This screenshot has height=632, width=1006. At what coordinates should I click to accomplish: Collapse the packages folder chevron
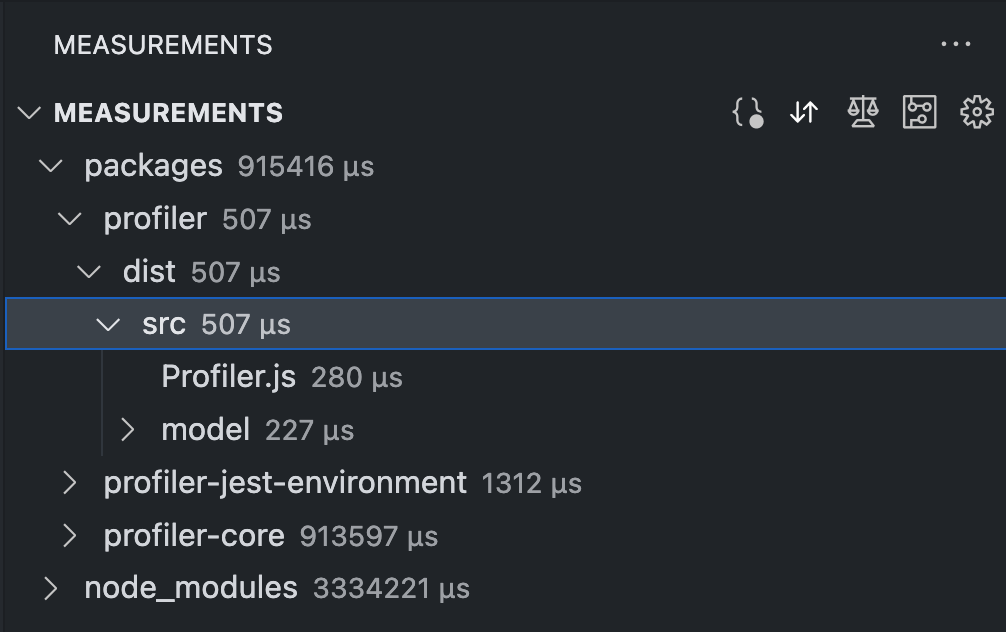50,166
